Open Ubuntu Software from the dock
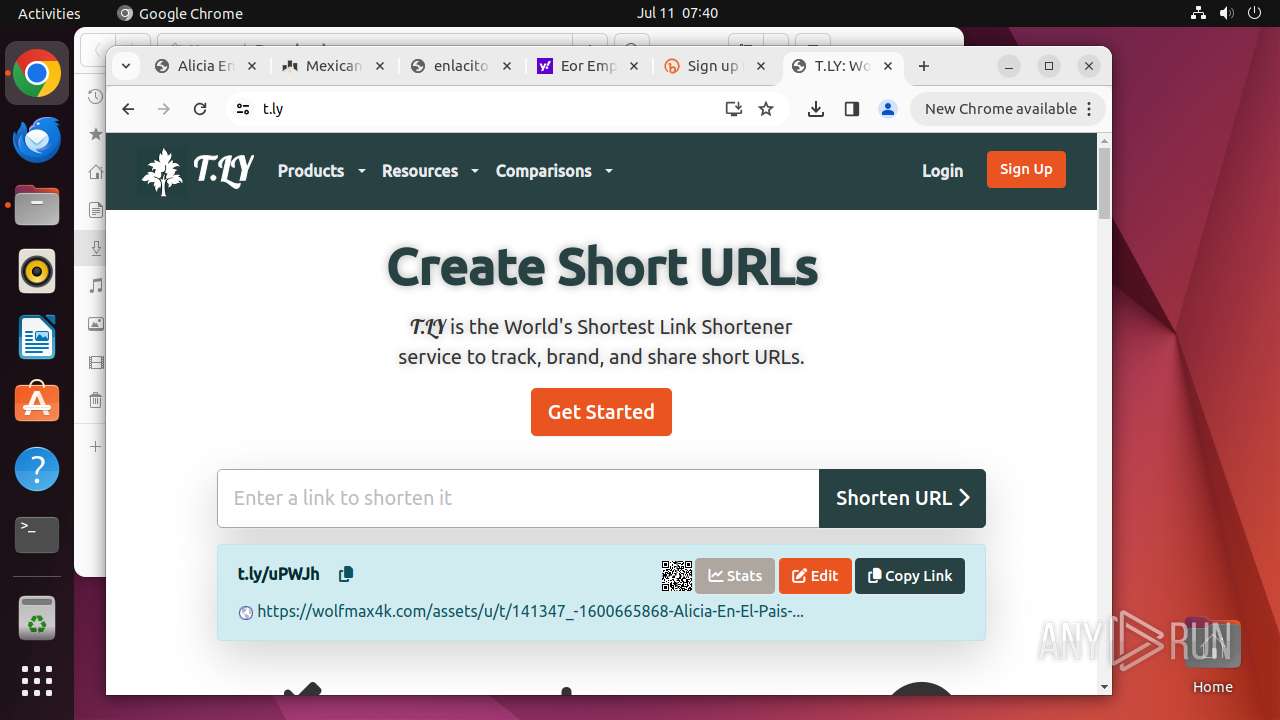Screen dimensions: 1280x720 click(x=37, y=403)
